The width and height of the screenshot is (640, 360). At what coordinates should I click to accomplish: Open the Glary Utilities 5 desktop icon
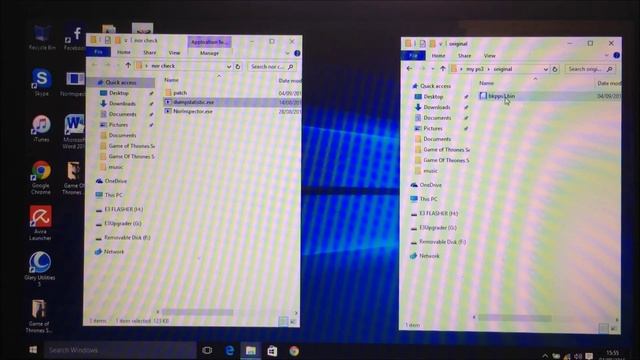click(40, 269)
